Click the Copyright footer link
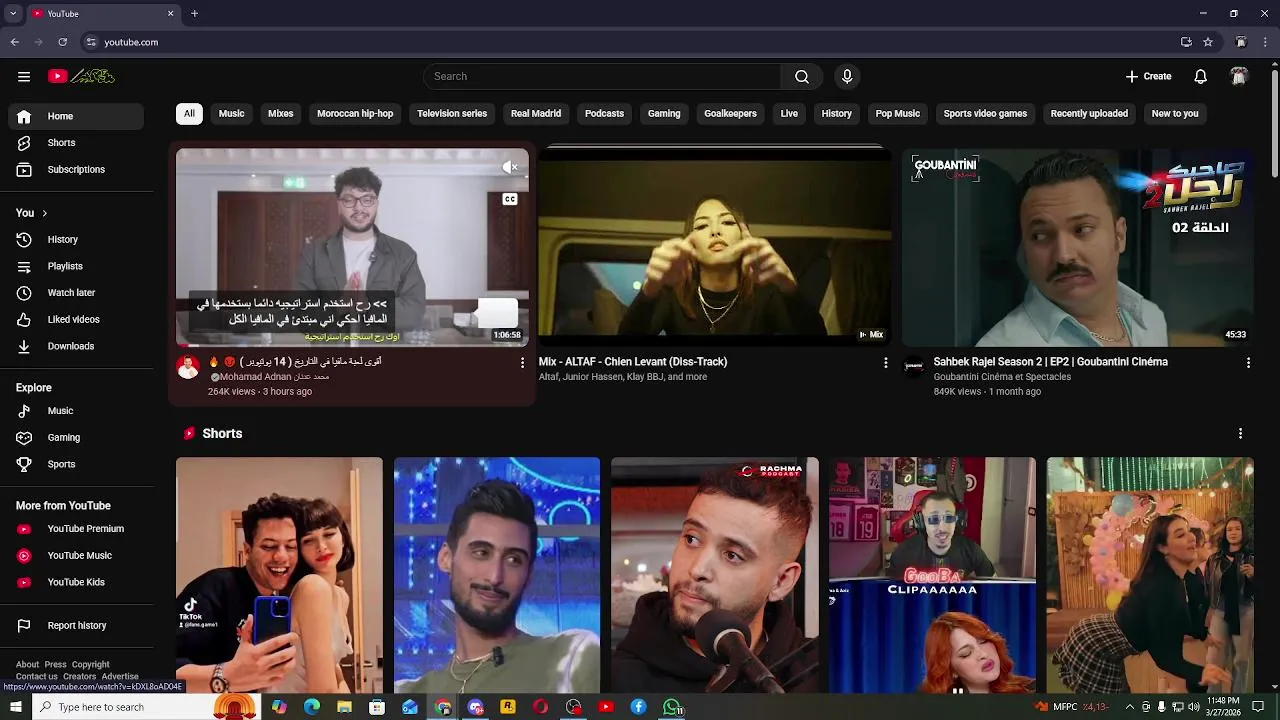This screenshot has height=720, width=1280. [x=90, y=664]
